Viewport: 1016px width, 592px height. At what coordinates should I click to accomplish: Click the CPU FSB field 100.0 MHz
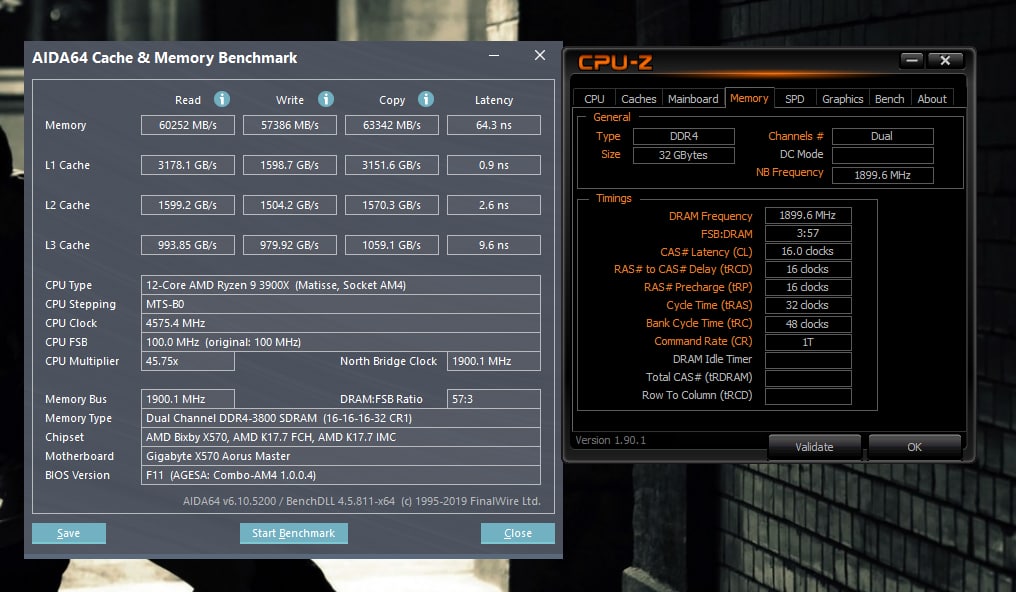tap(341, 342)
